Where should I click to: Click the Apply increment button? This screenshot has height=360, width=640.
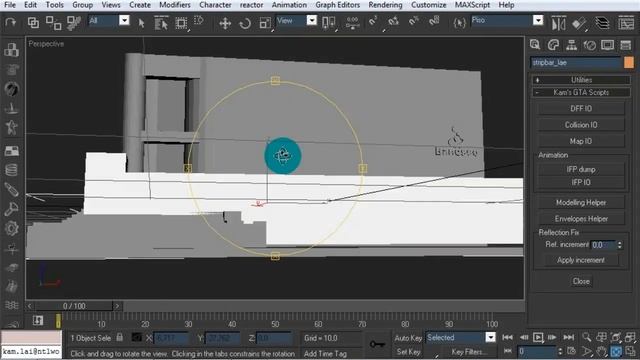pos(581,260)
